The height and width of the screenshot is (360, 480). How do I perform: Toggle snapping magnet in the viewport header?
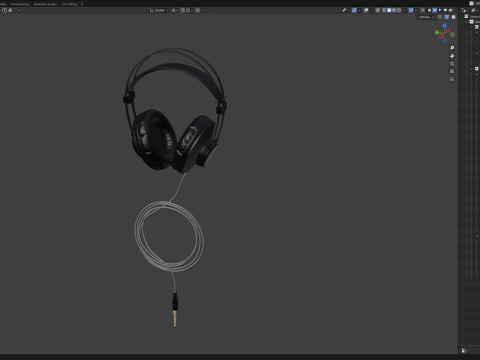[182, 10]
